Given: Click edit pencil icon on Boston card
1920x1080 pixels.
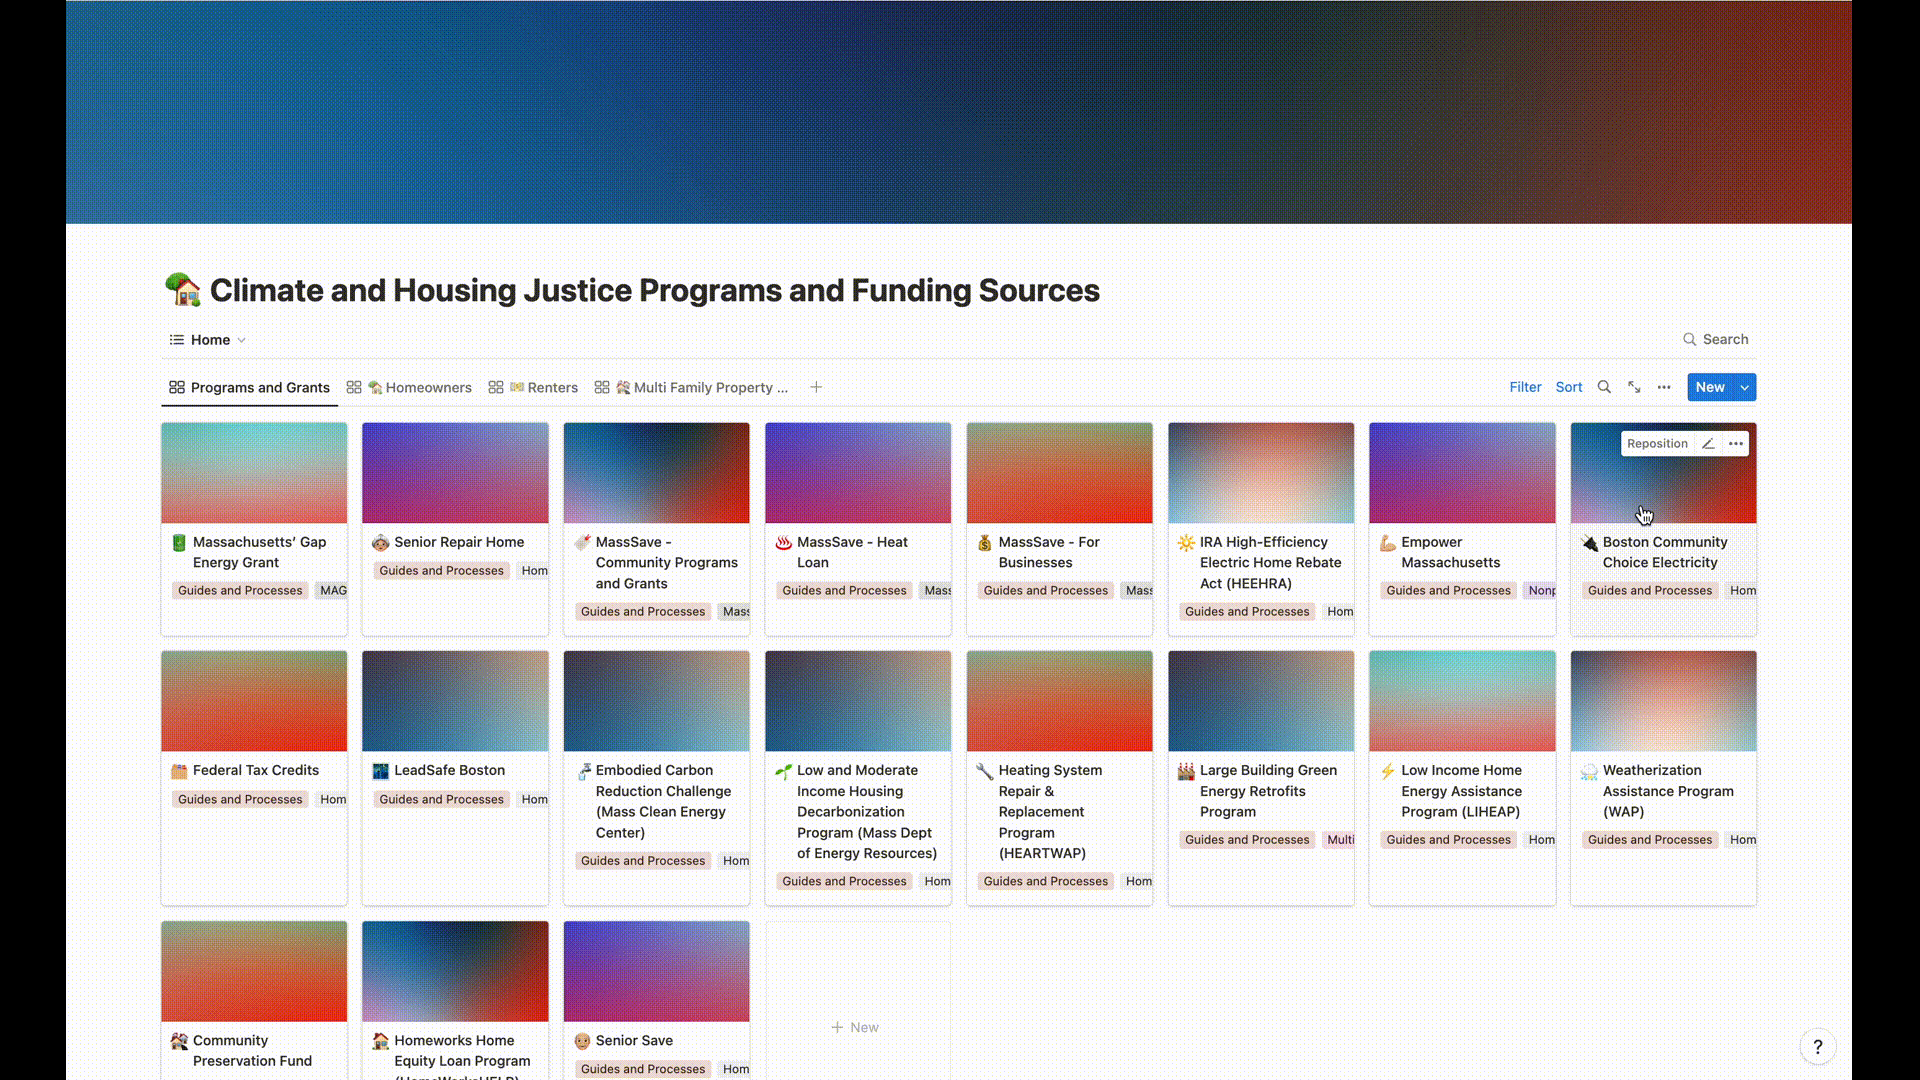Looking at the screenshot, I should click(1708, 444).
